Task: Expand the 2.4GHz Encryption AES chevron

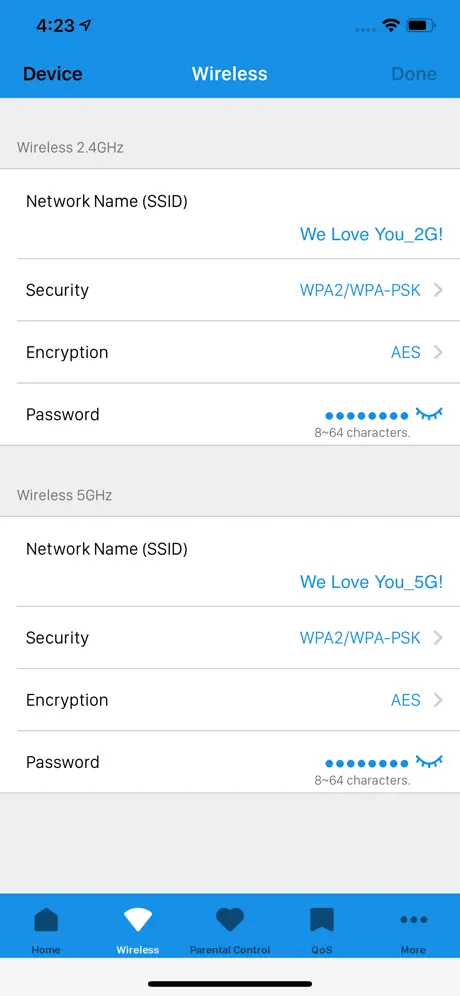Action: pos(438,353)
